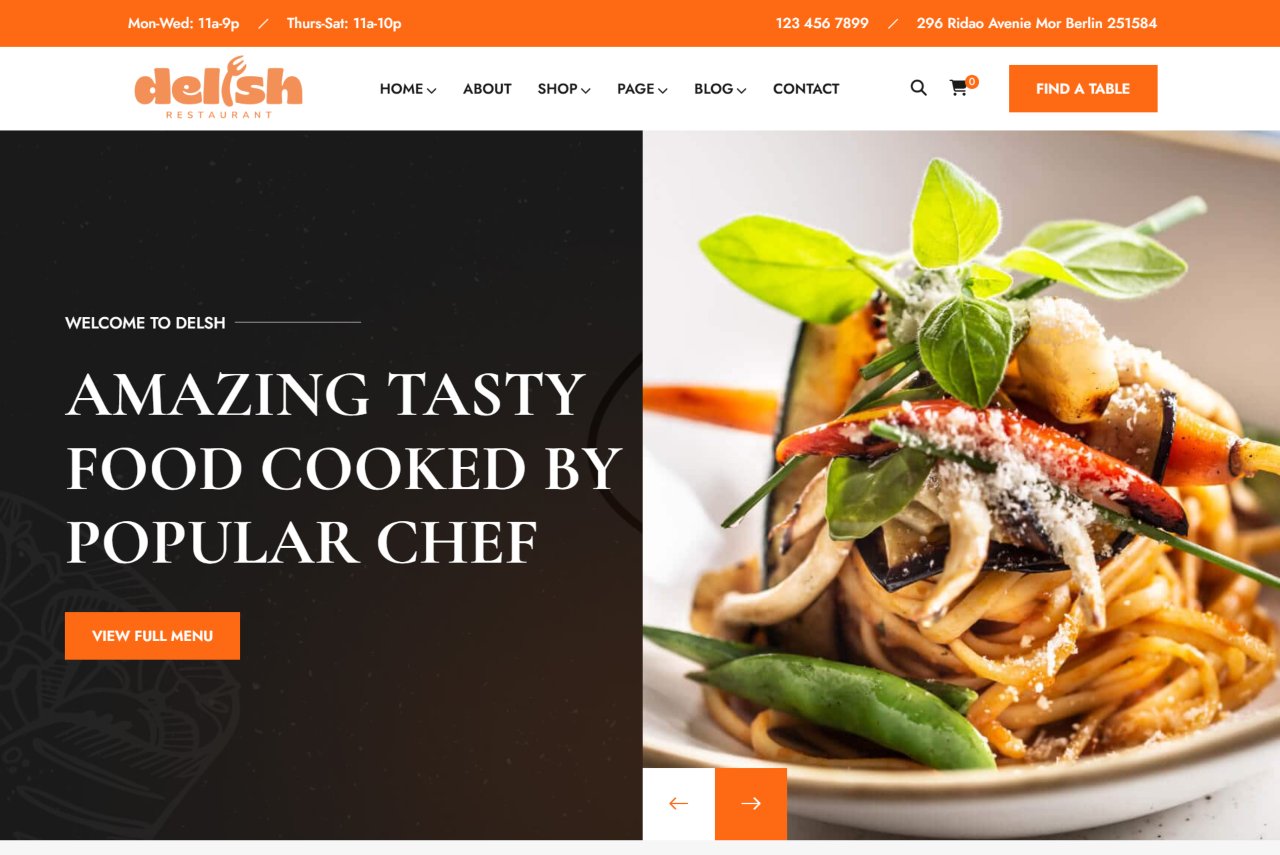Expand the Blog dropdown menu
The image size is (1280, 855).
pos(720,89)
